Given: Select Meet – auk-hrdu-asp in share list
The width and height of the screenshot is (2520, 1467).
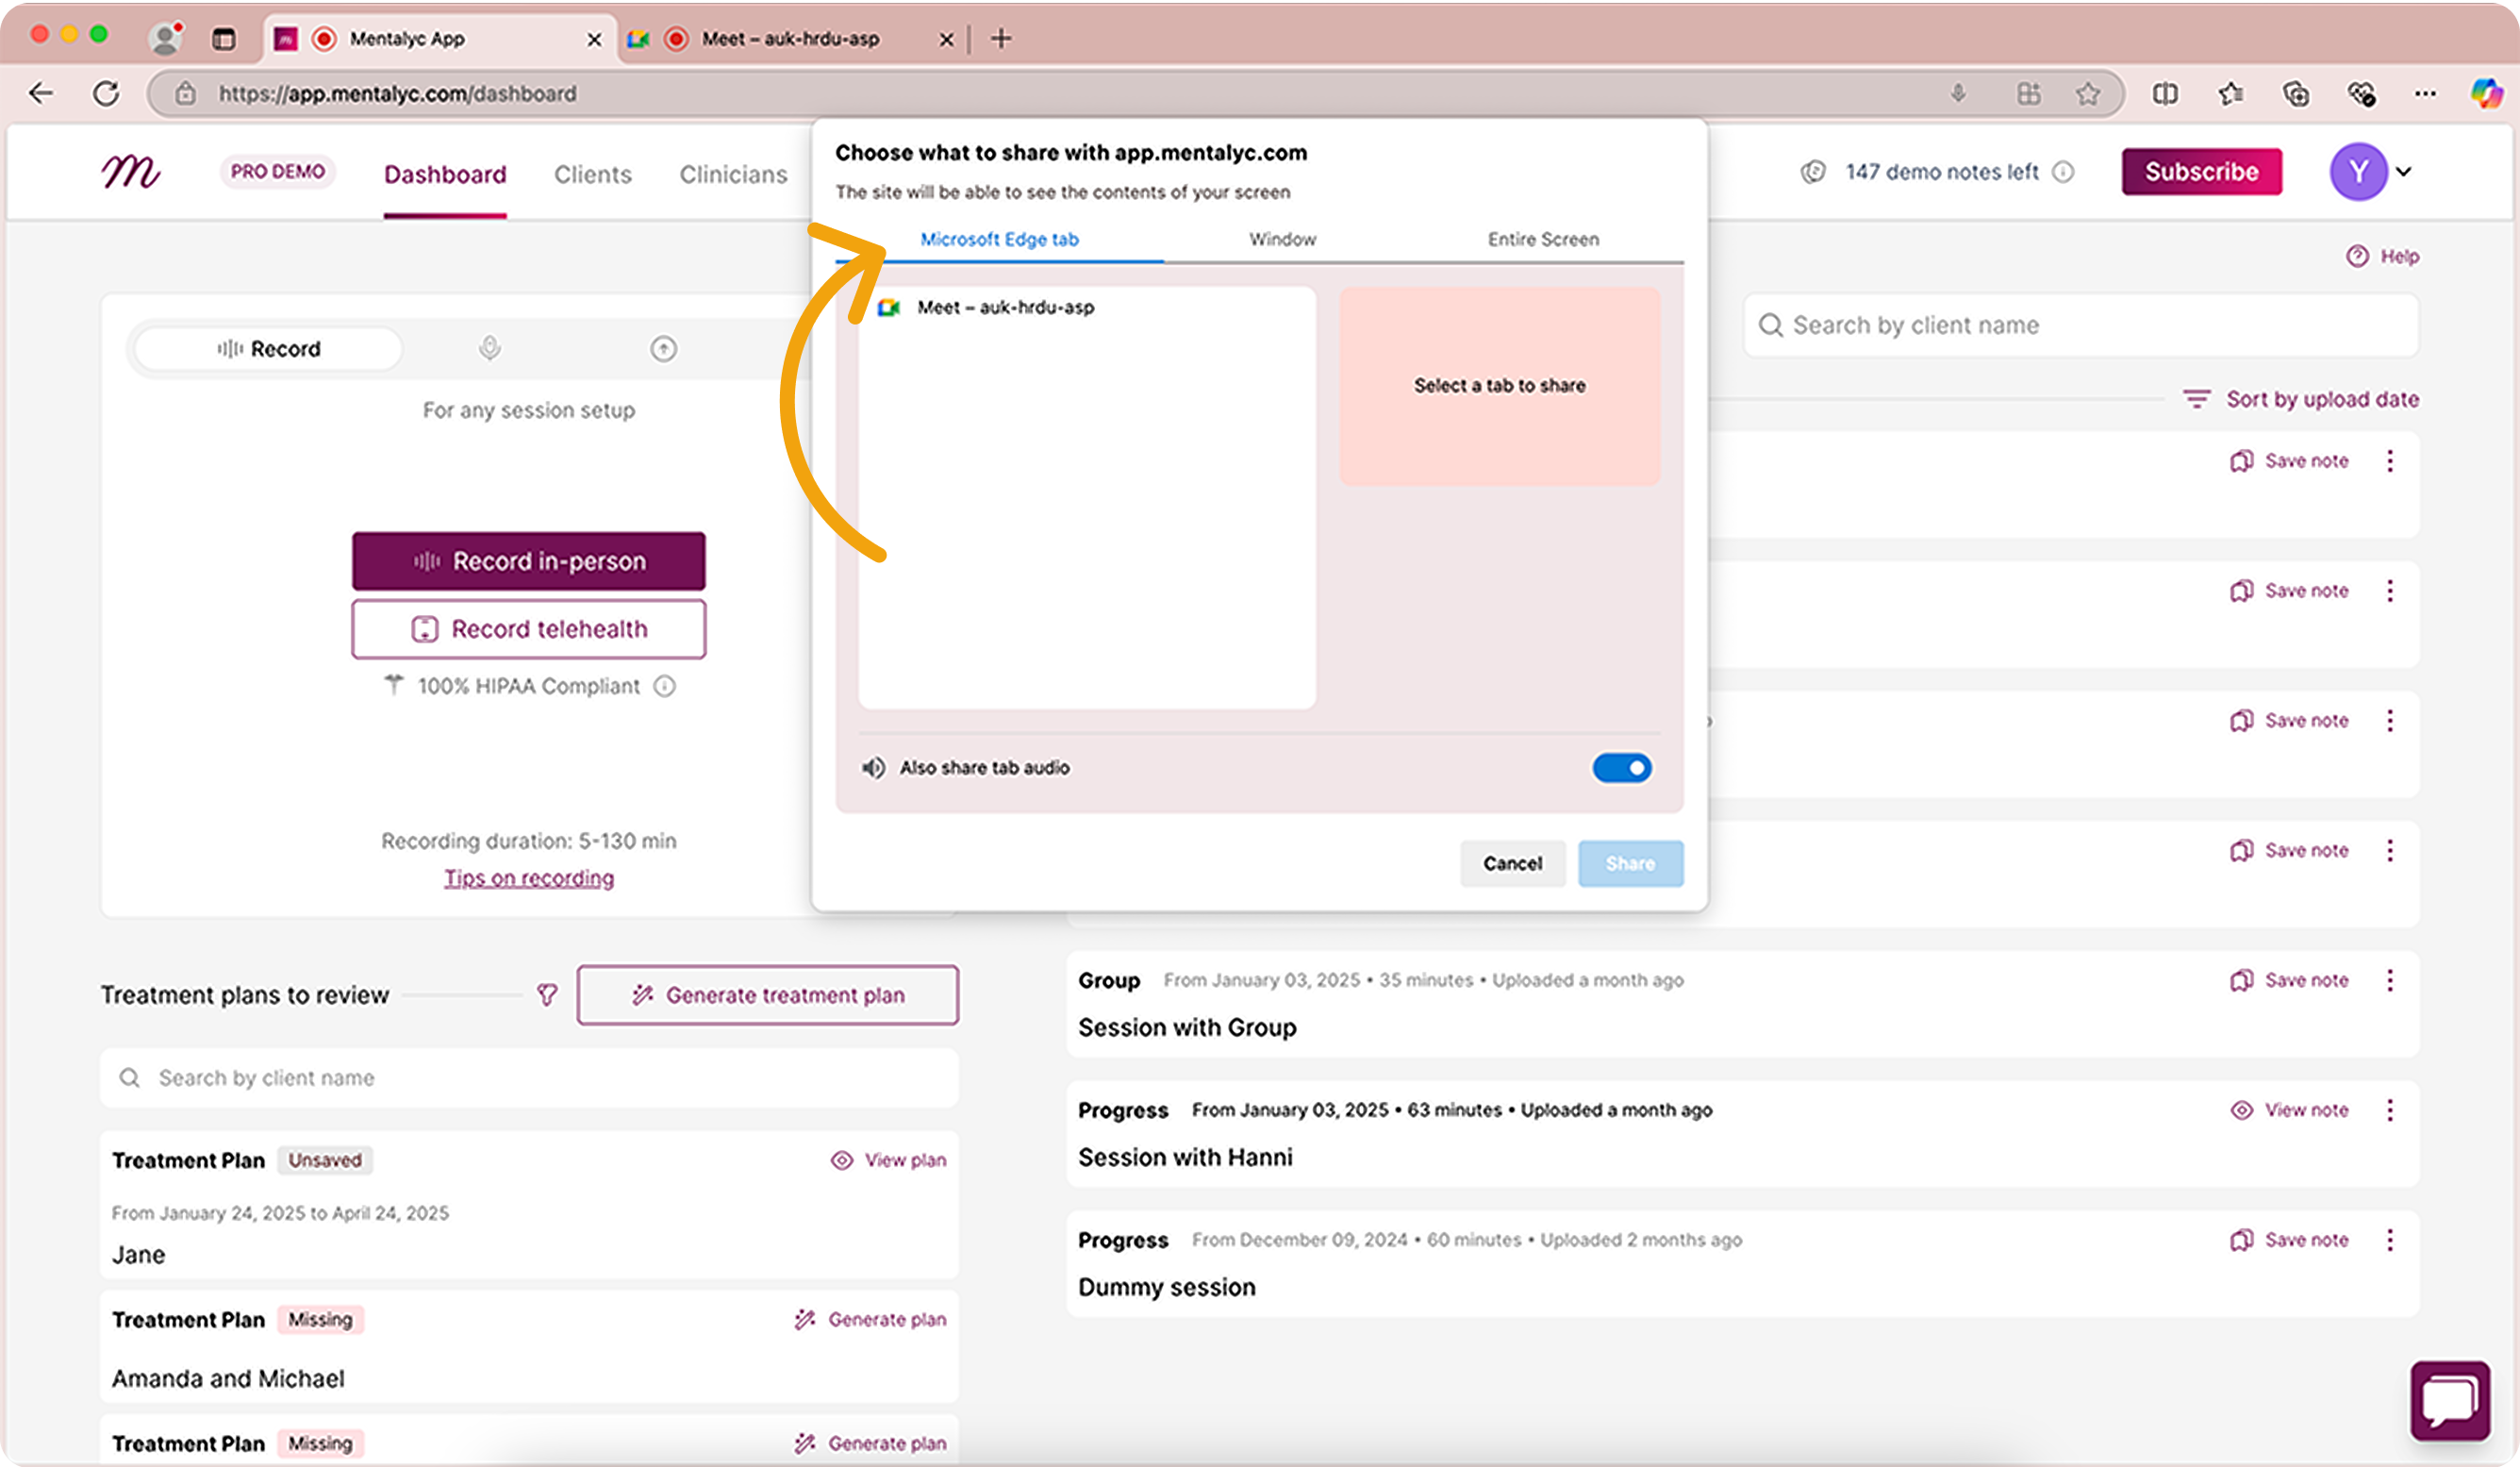Looking at the screenshot, I should tap(1087, 308).
